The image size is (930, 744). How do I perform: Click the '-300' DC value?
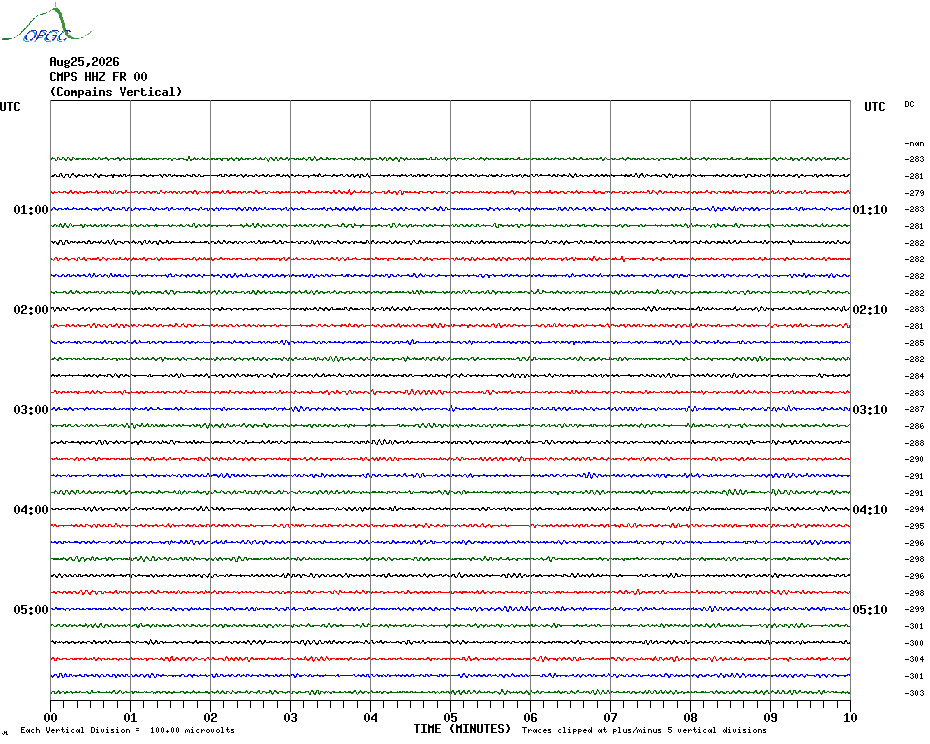click(x=915, y=643)
